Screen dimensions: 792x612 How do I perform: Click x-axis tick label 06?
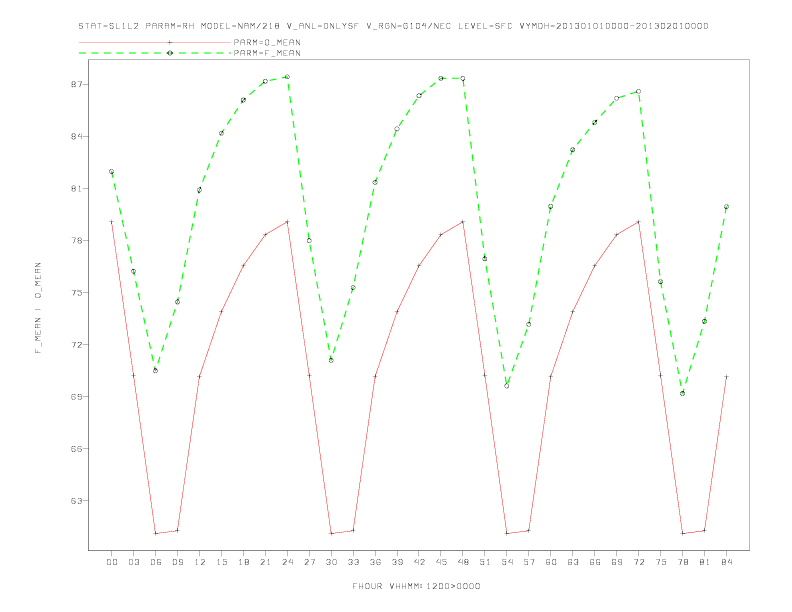click(156, 562)
